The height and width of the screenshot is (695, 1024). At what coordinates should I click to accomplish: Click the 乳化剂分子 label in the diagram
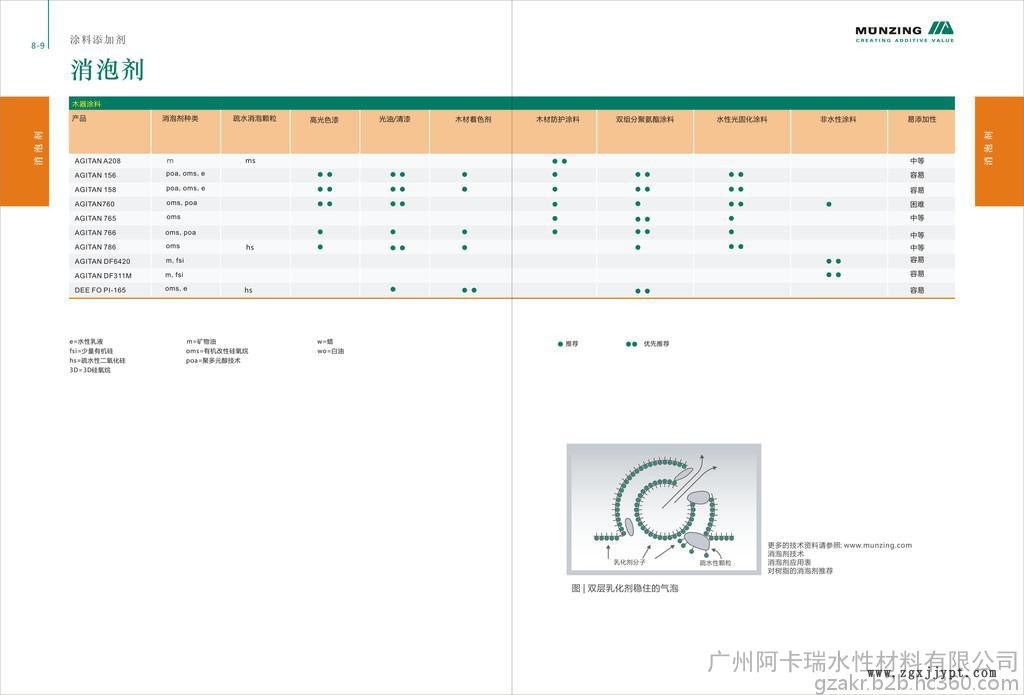coord(630,563)
